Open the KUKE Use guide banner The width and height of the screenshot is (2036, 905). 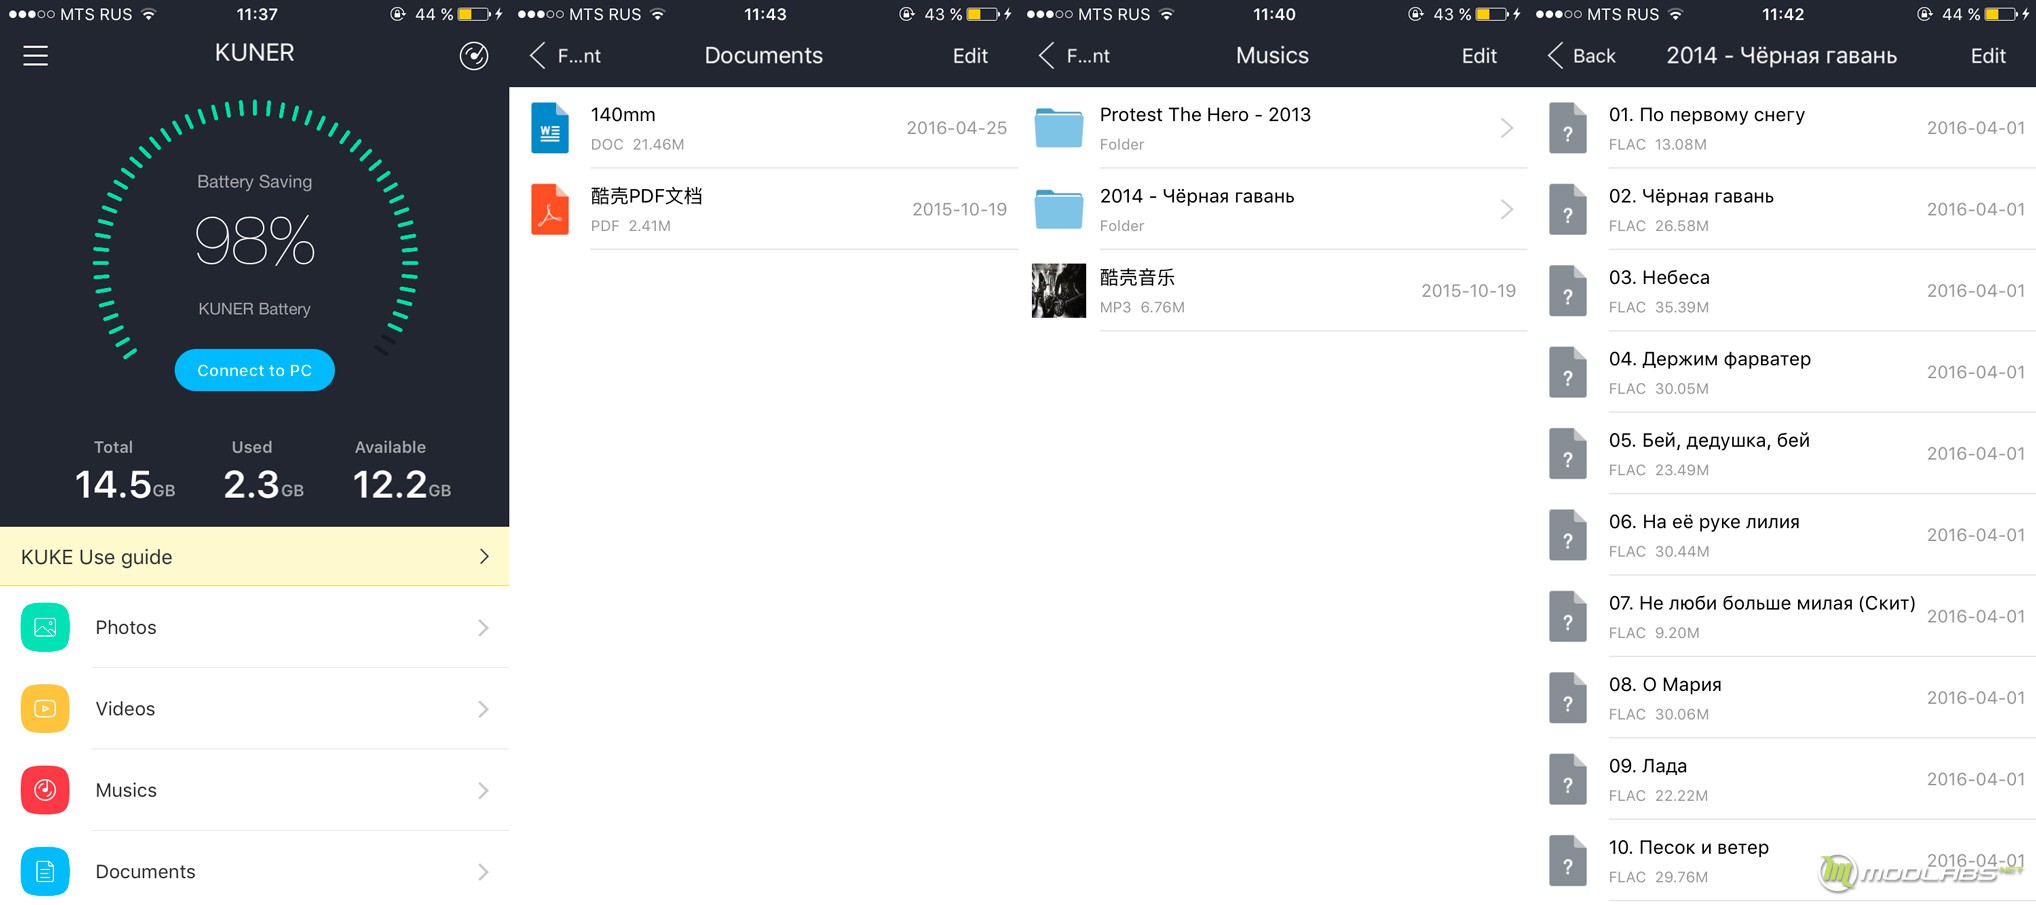[x=255, y=557]
